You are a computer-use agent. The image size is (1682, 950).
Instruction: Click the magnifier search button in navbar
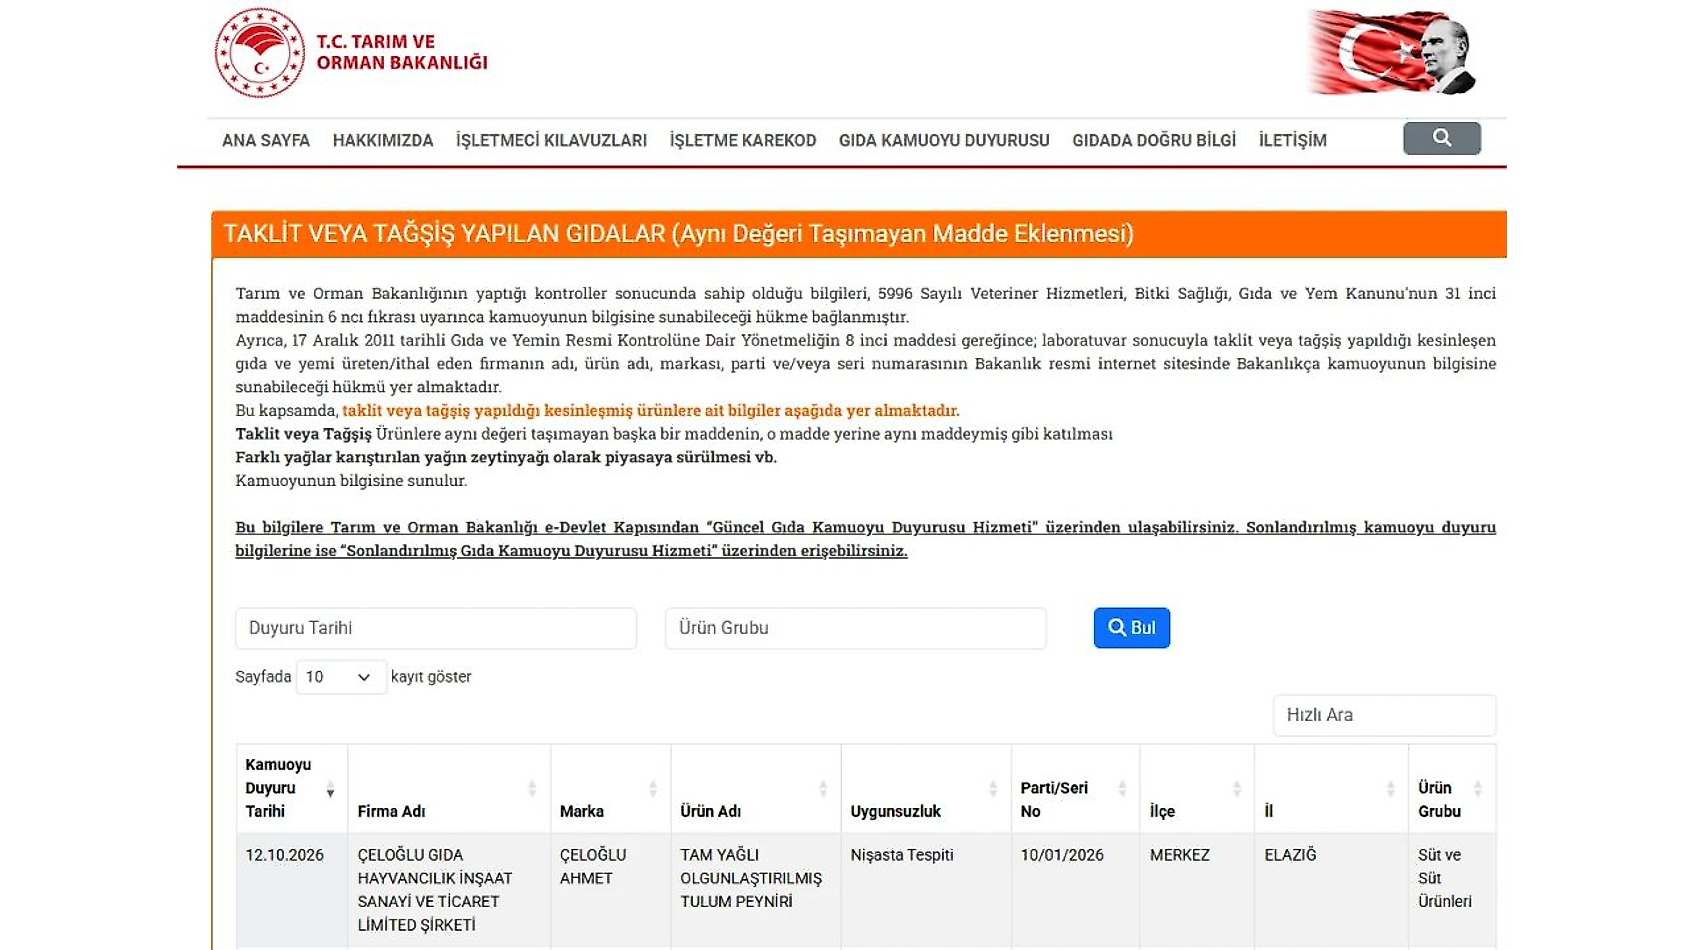[x=1441, y=138]
